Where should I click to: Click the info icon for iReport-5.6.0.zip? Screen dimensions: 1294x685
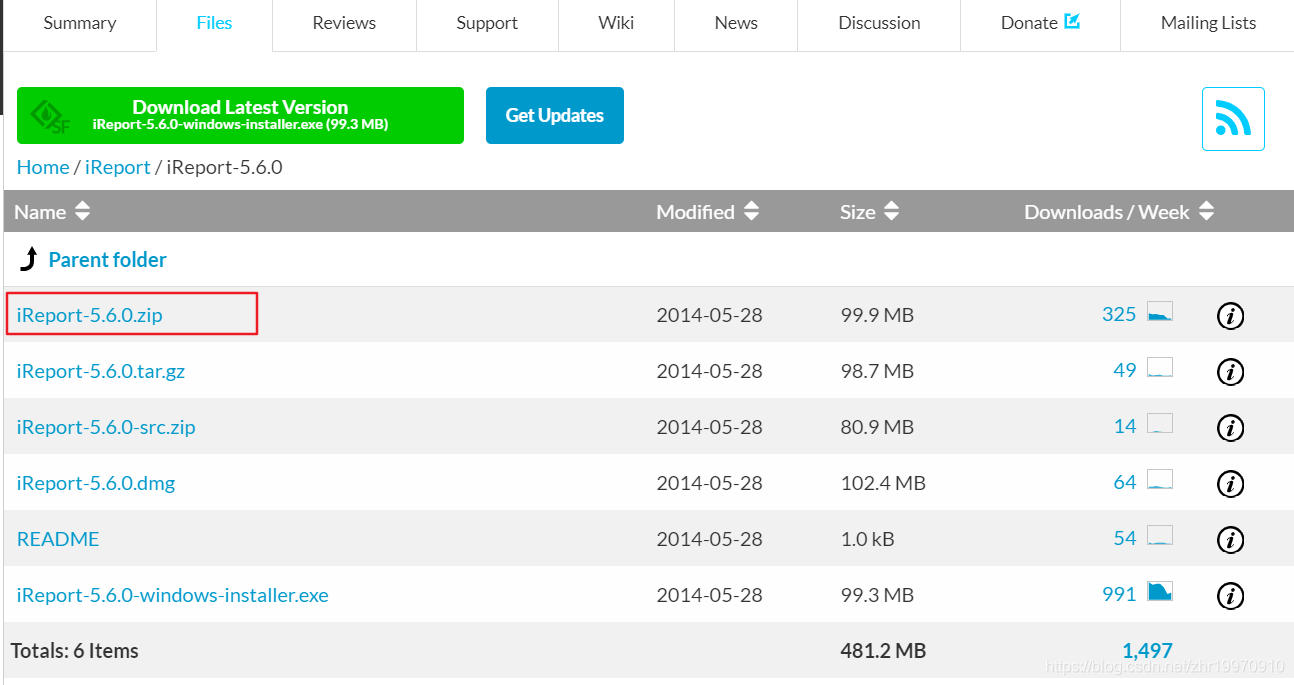click(x=1230, y=316)
